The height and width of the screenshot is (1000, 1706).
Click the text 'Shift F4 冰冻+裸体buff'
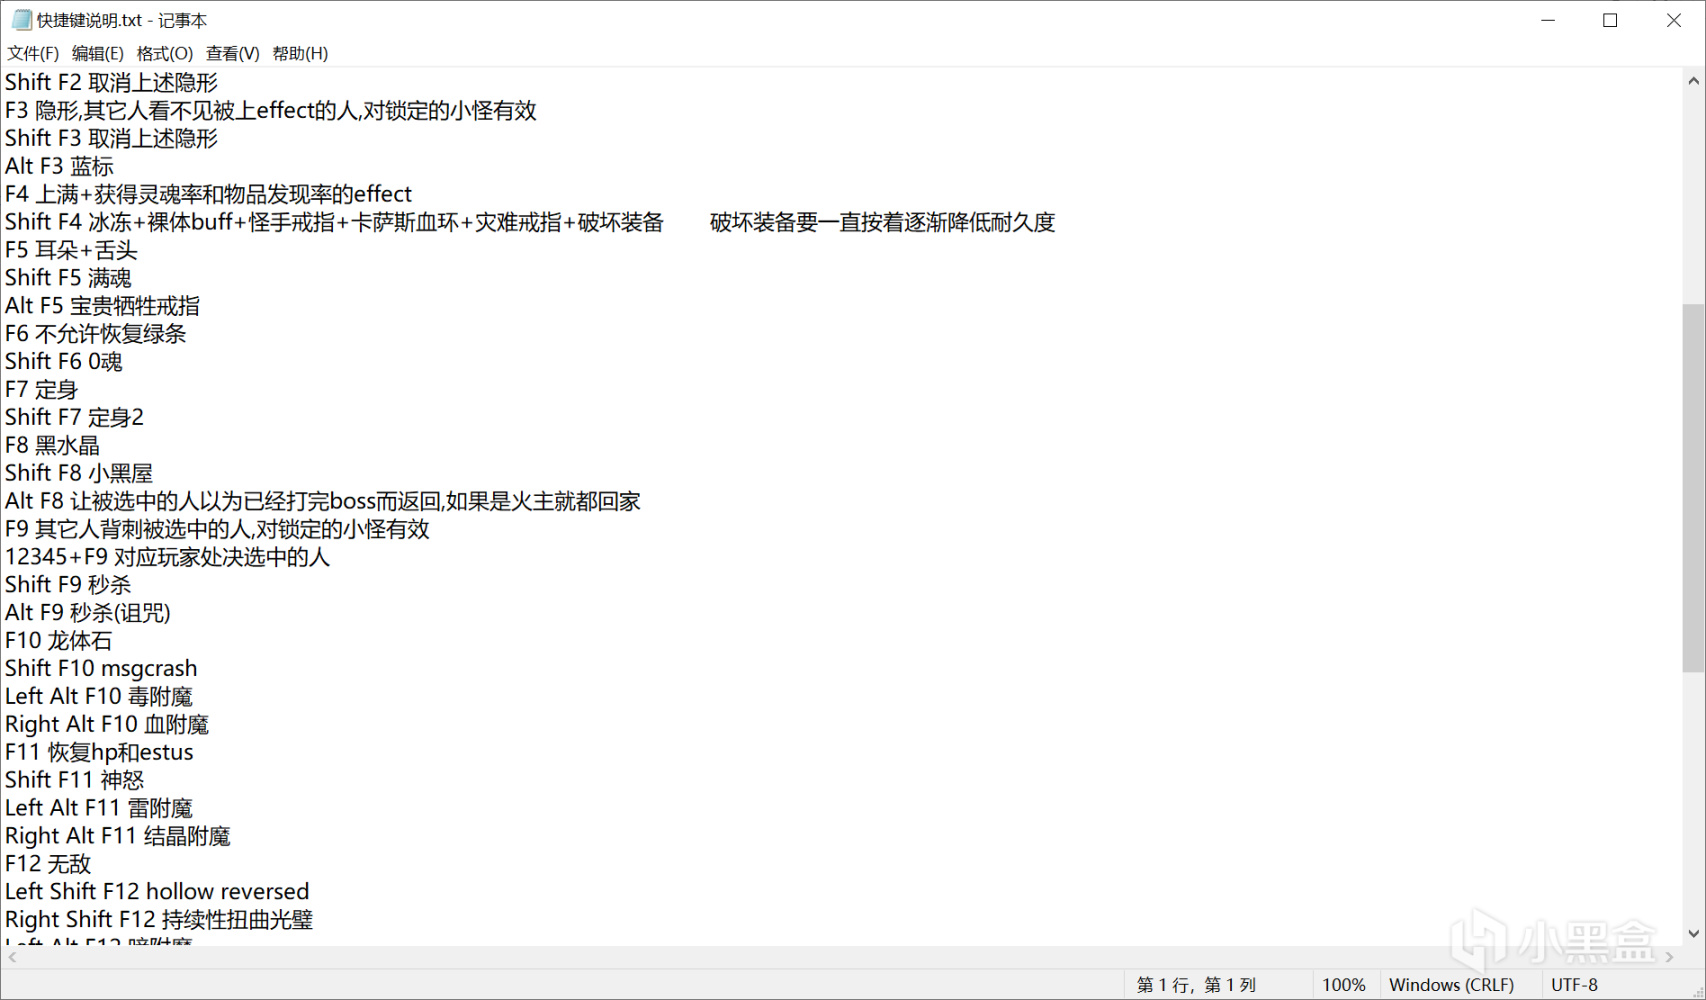click(119, 223)
